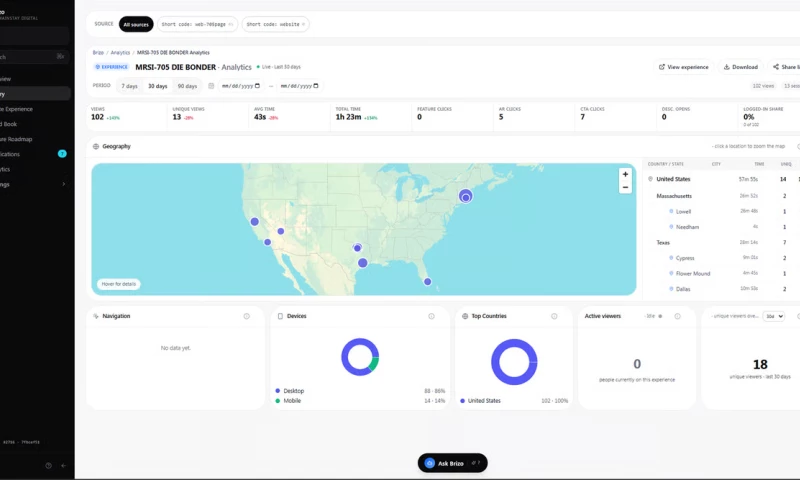Filter by short code website
The width and height of the screenshot is (800, 480).
[x=276, y=24]
